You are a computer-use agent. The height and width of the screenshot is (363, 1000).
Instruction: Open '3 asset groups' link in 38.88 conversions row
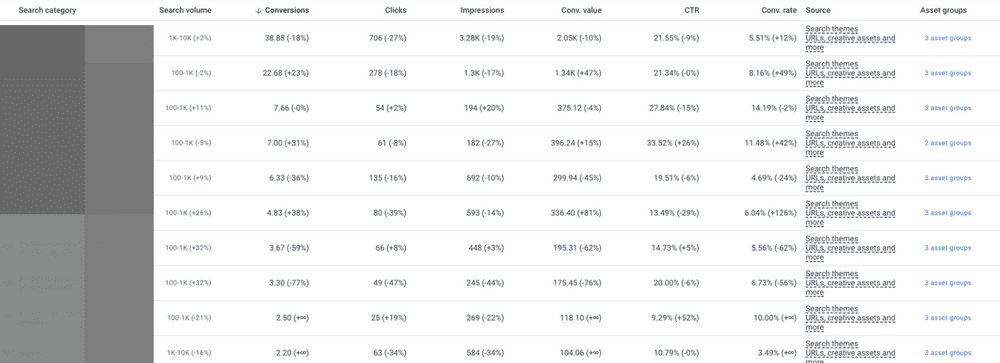point(948,38)
